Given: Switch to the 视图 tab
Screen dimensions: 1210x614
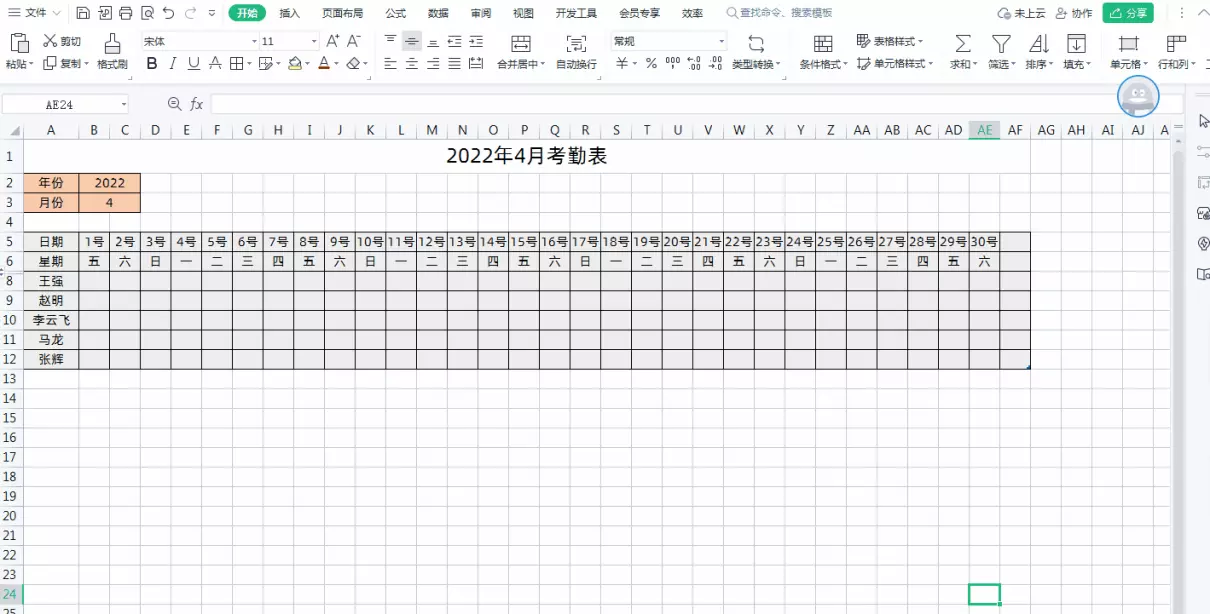Looking at the screenshot, I should coord(523,13).
